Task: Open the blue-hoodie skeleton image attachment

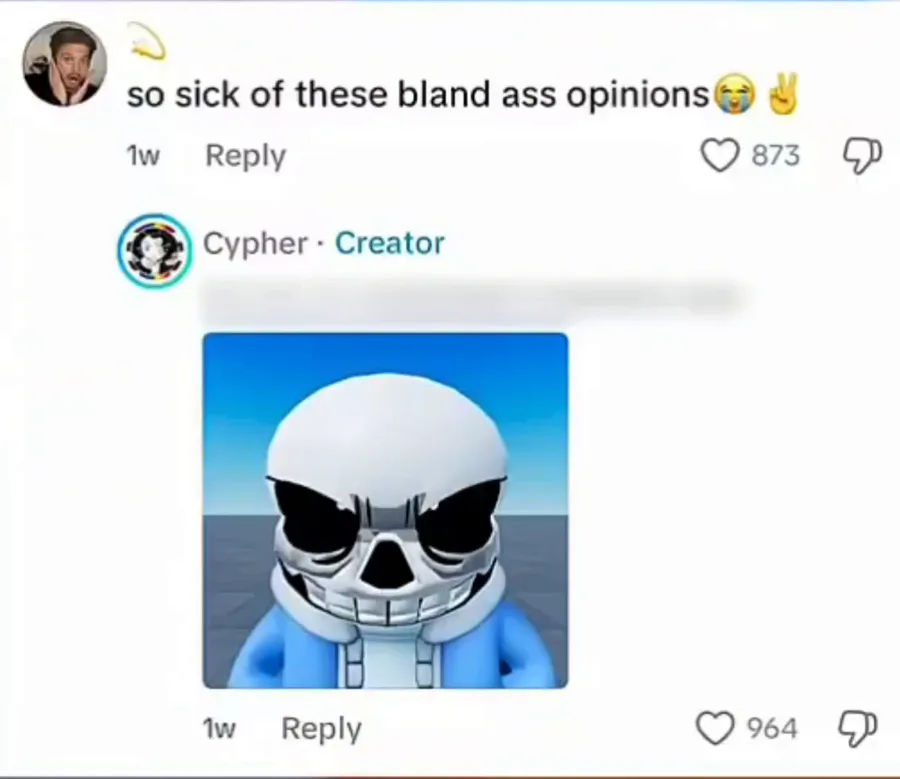Action: (x=385, y=510)
